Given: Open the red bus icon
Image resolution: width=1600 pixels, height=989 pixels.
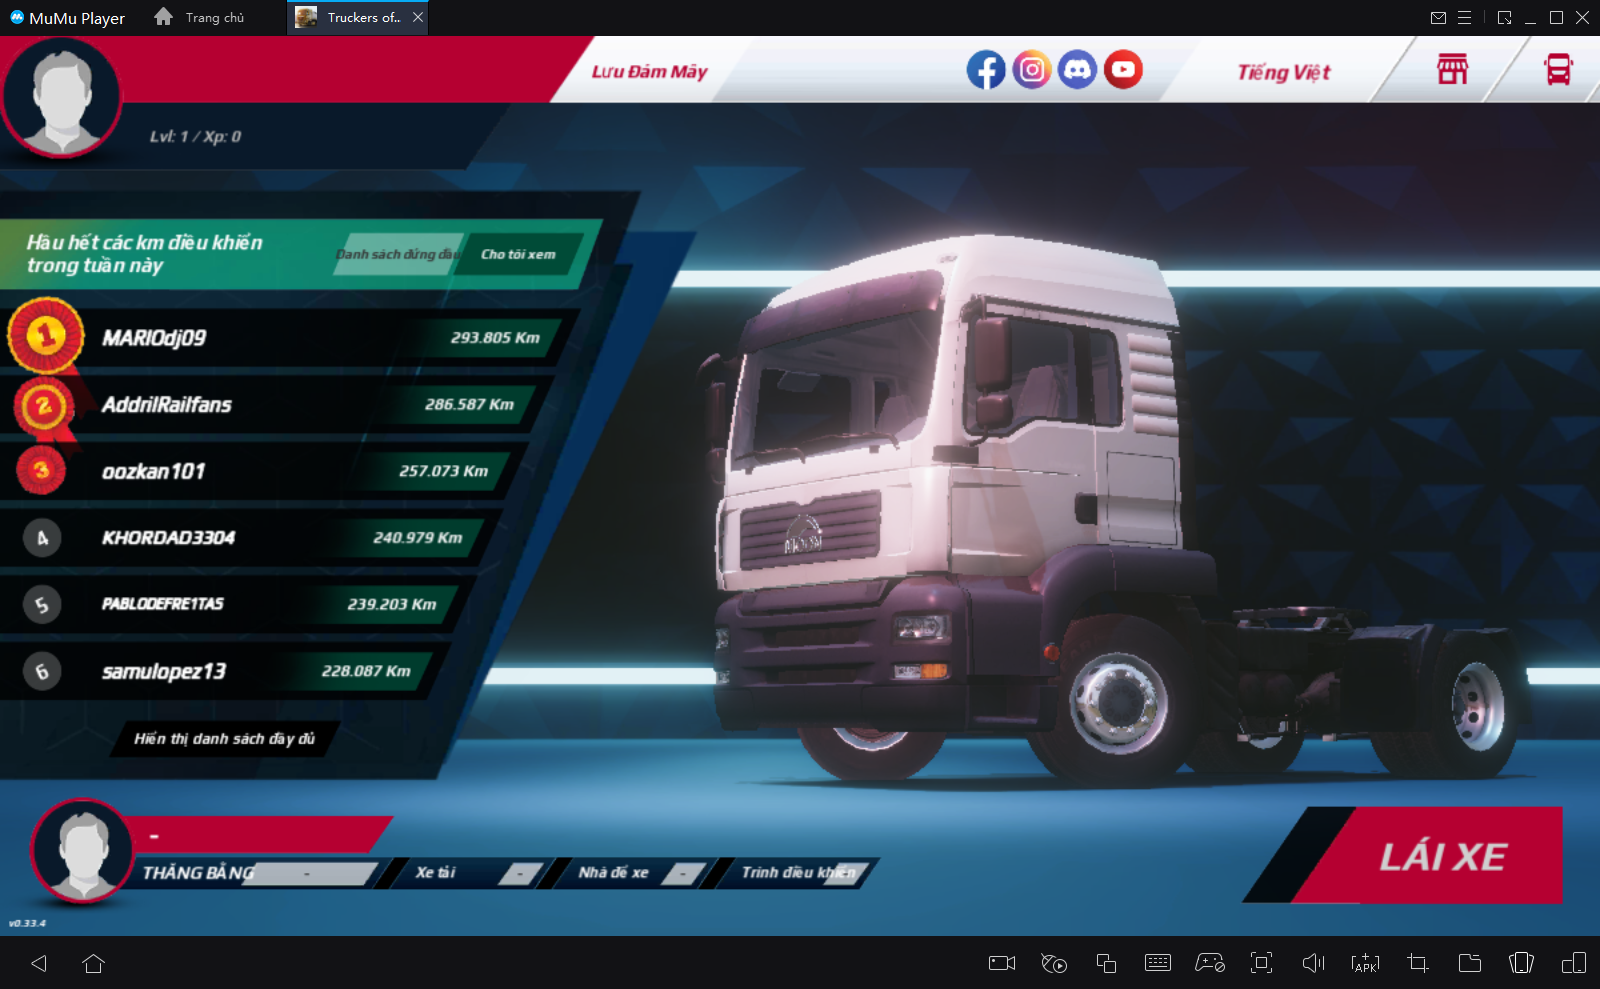Looking at the screenshot, I should pyautogui.click(x=1558, y=70).
